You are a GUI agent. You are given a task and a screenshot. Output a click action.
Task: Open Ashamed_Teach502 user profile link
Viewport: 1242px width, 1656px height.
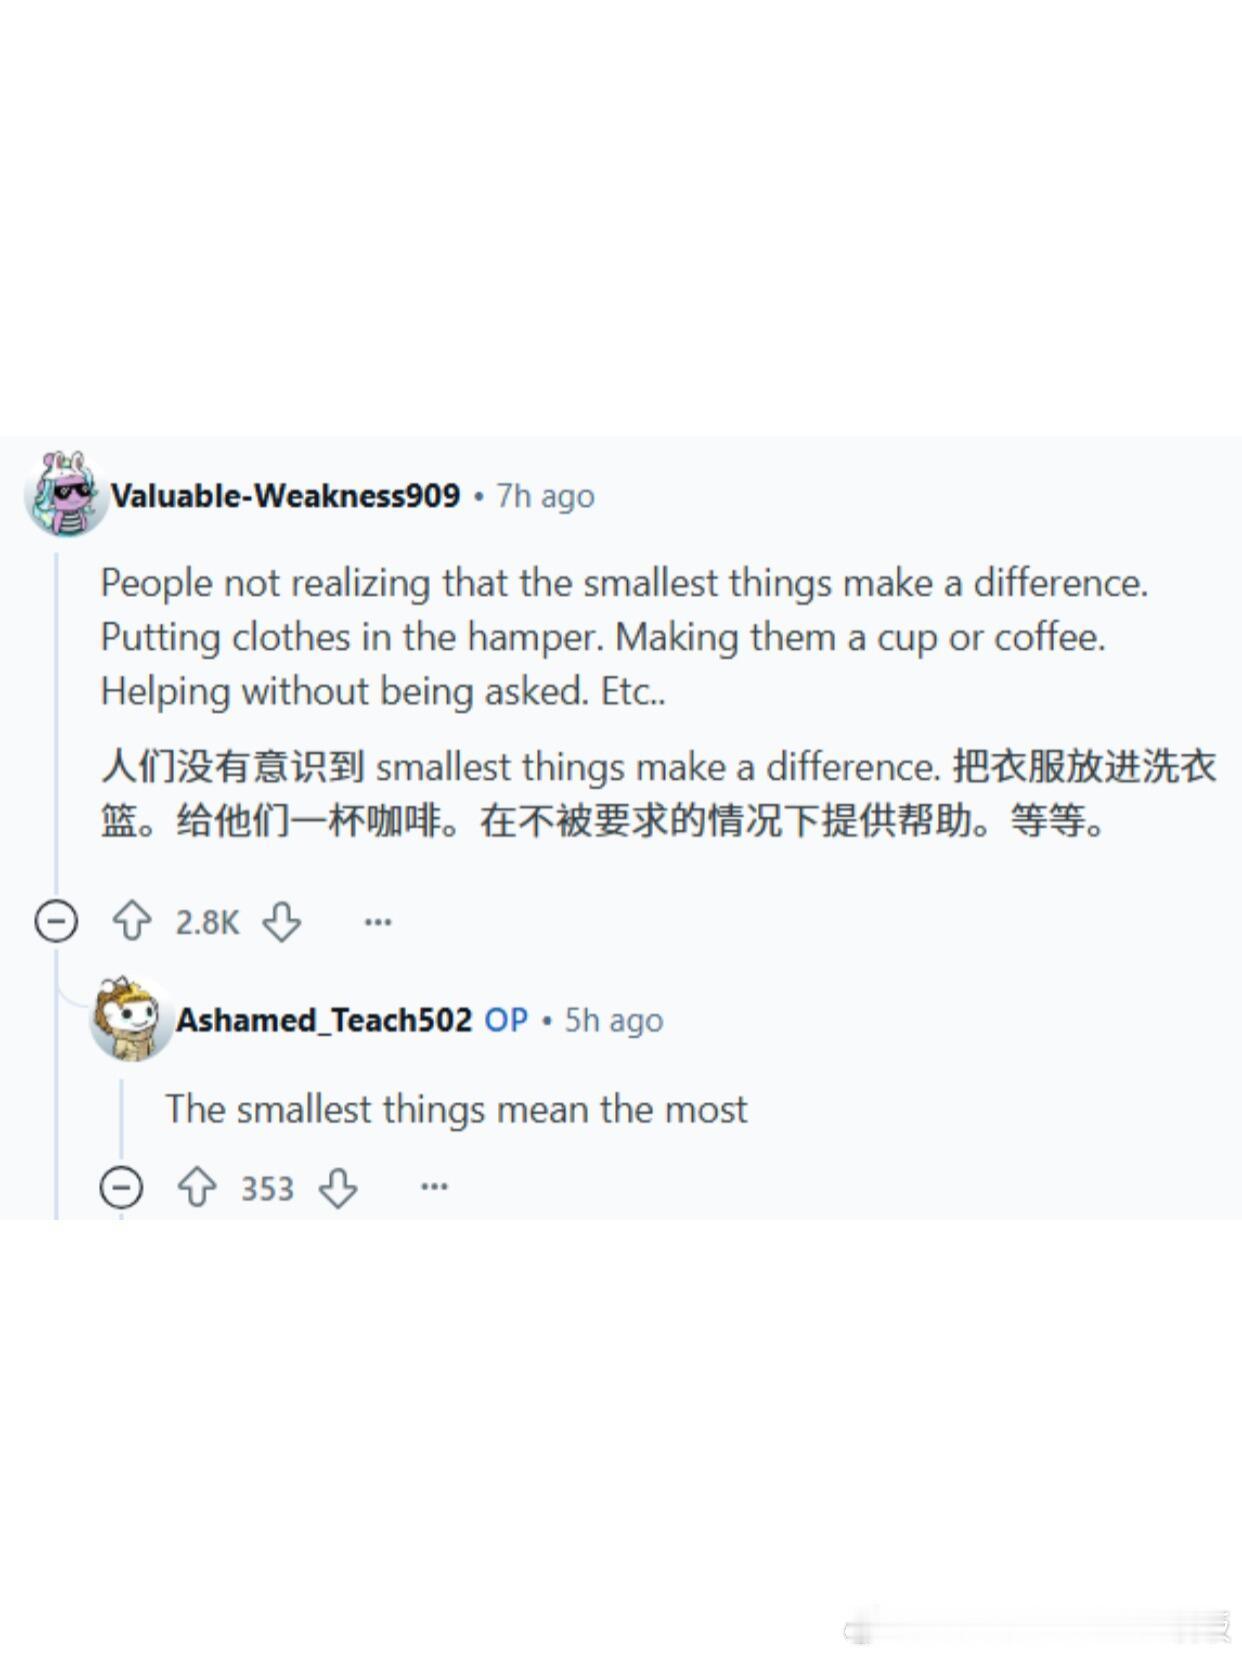324,1020
